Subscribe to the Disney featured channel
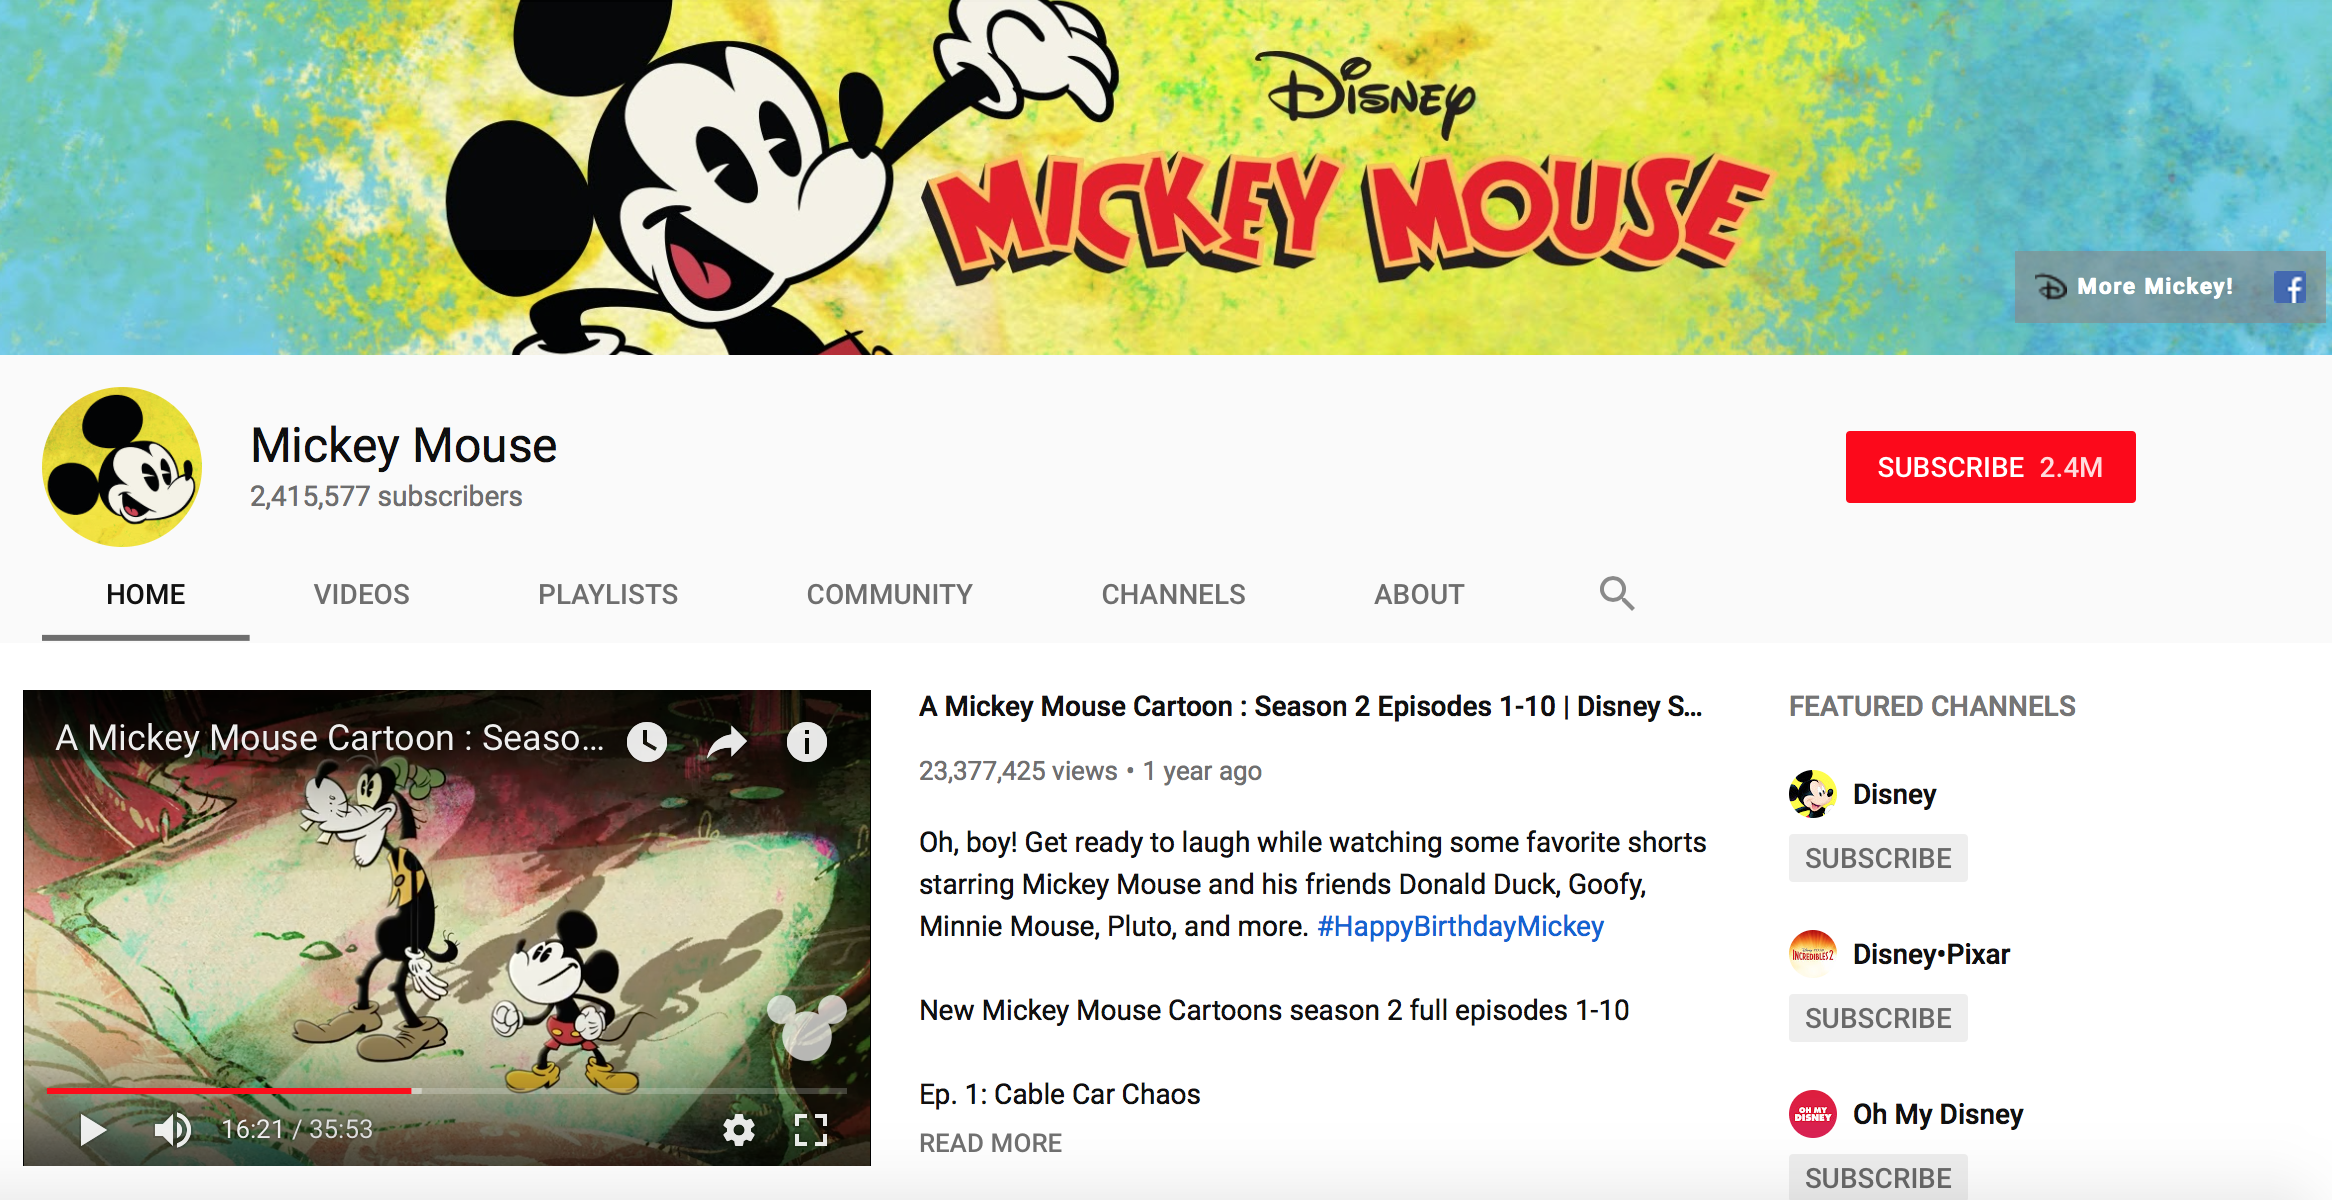The height and width of the screenshot is (1200, 2332). [1878, 858]
